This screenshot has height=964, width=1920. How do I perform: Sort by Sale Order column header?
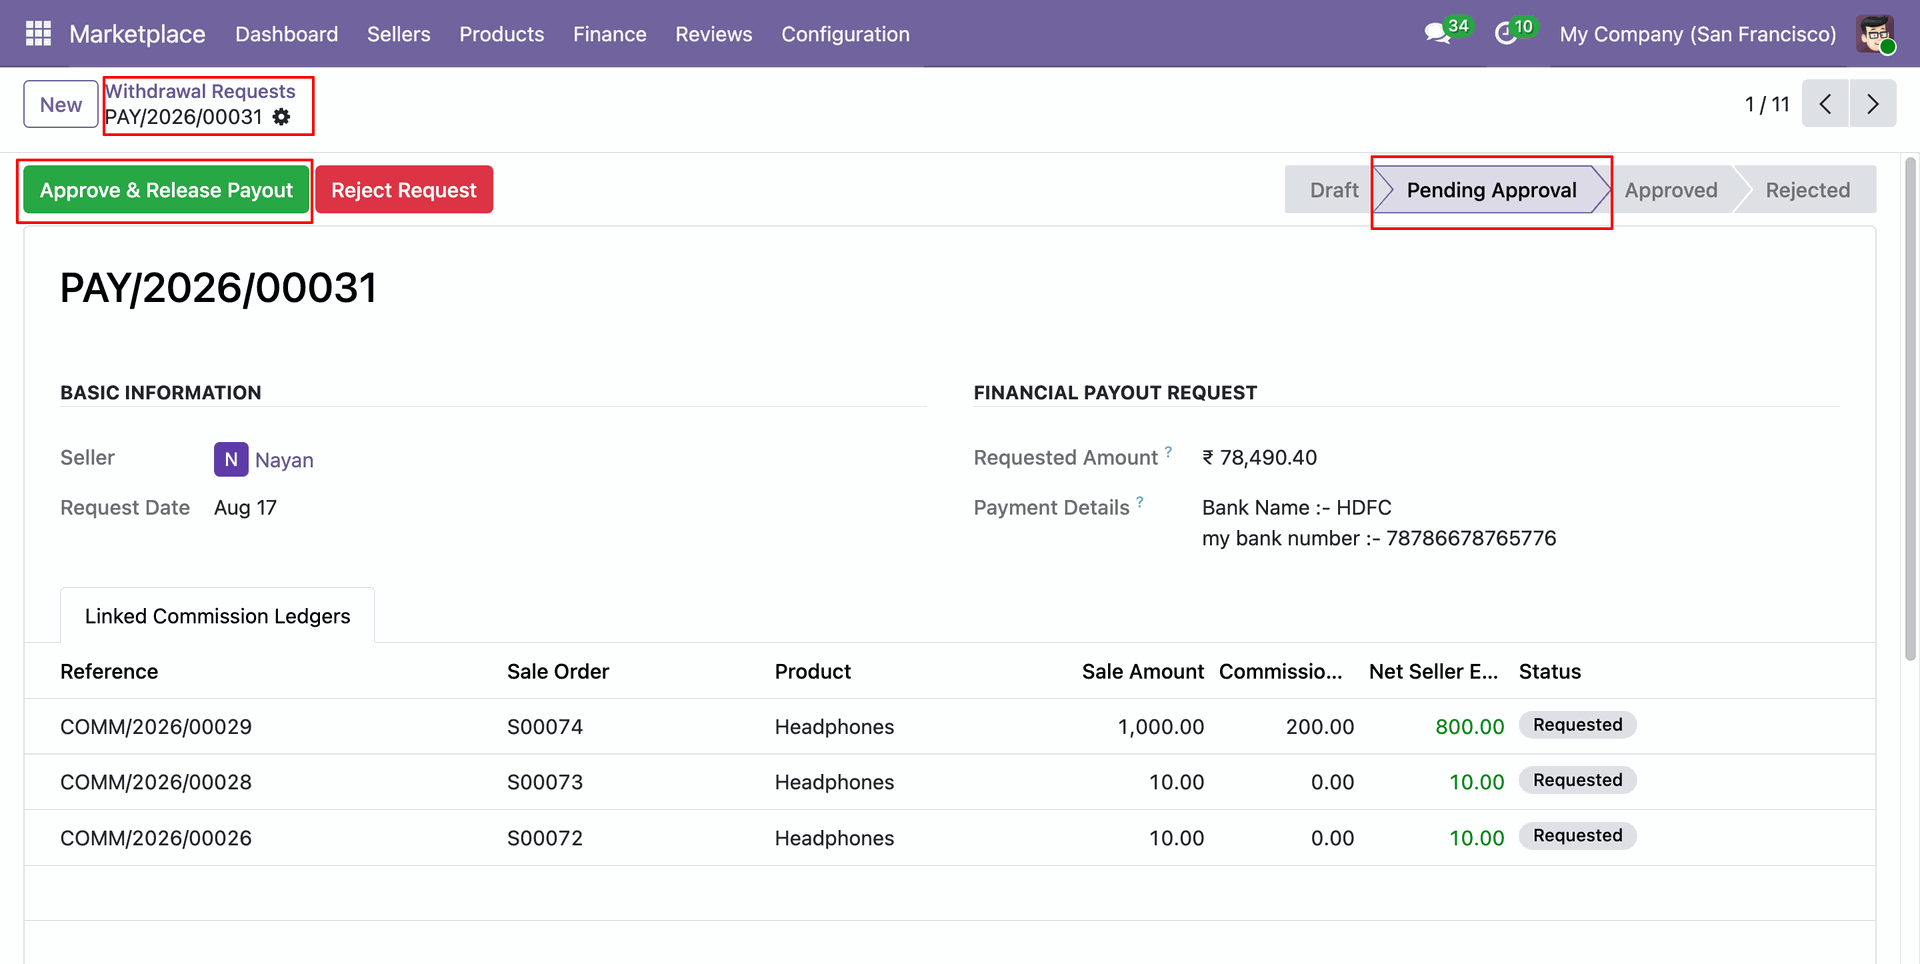pyautogui.click(x=558, y=672)
